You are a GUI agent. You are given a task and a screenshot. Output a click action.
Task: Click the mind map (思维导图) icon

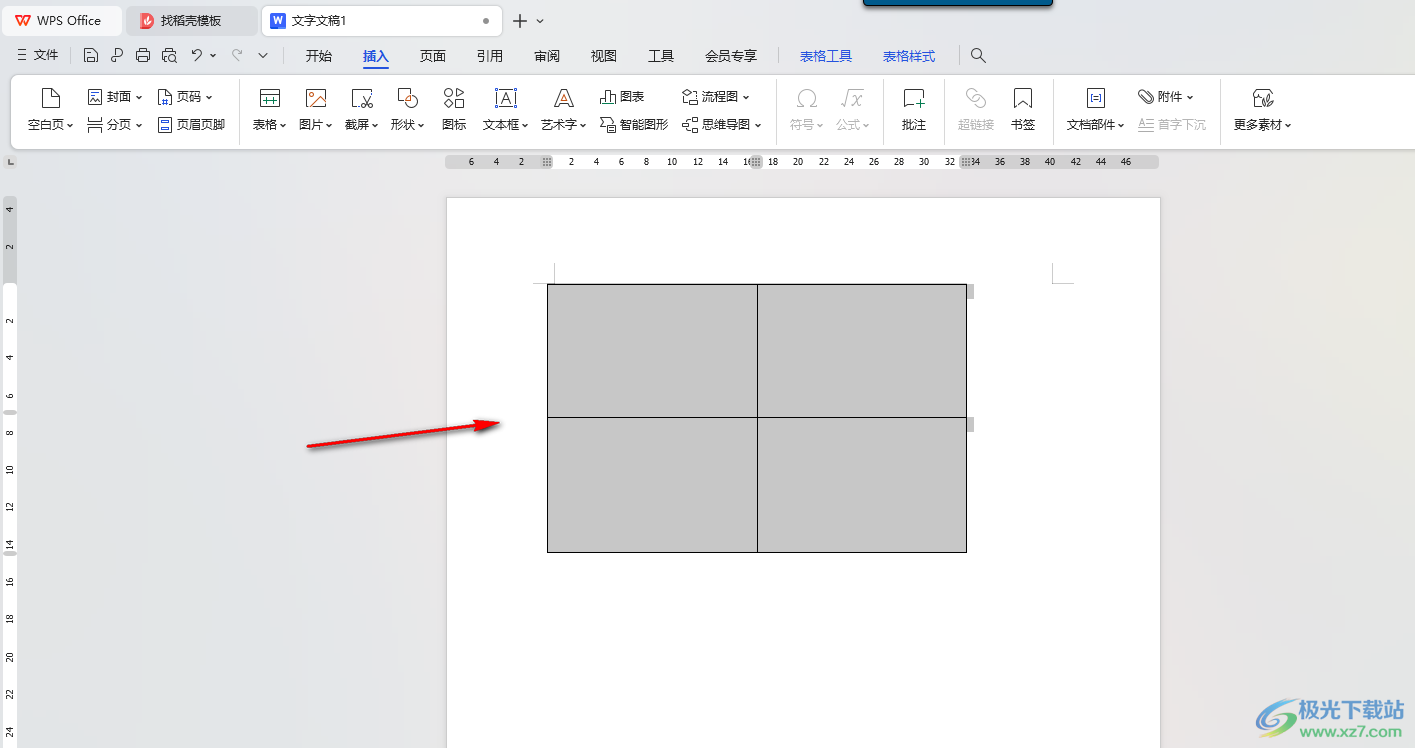click(689, 125)
